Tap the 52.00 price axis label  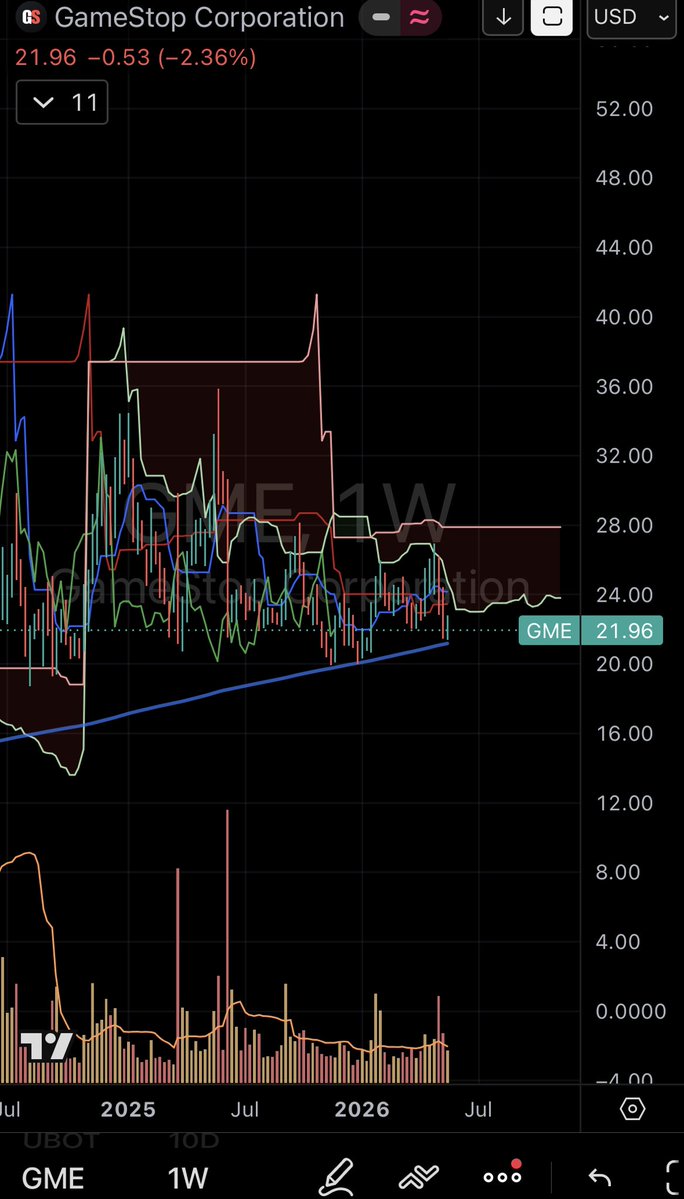point(624,109)
